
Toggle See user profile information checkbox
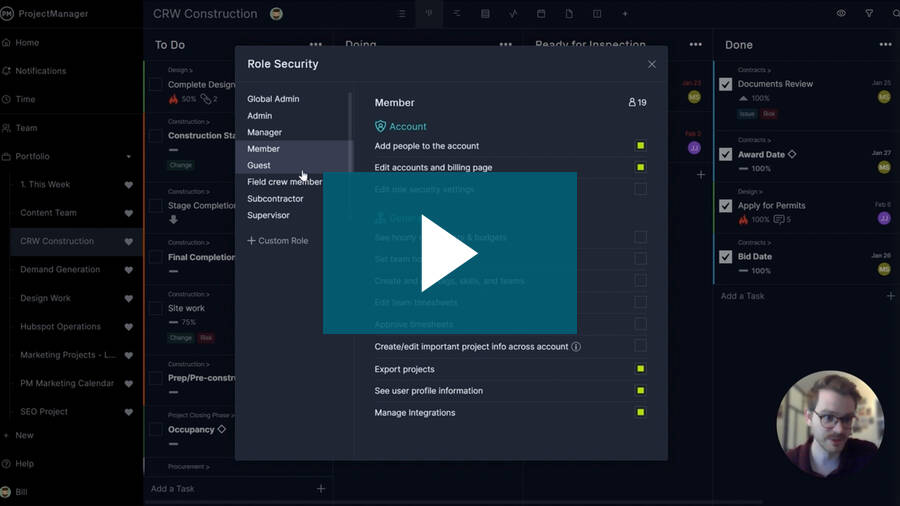[x=640, y=390]
